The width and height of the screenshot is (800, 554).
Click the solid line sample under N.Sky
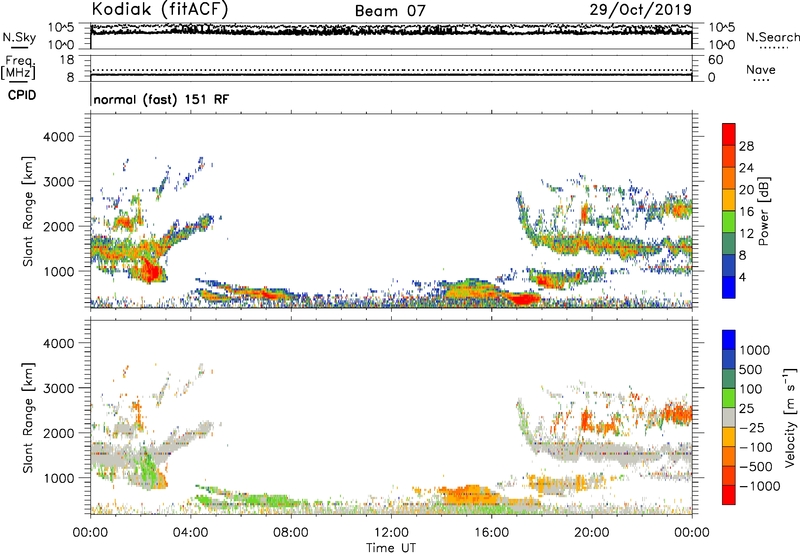tap(19, 47)
